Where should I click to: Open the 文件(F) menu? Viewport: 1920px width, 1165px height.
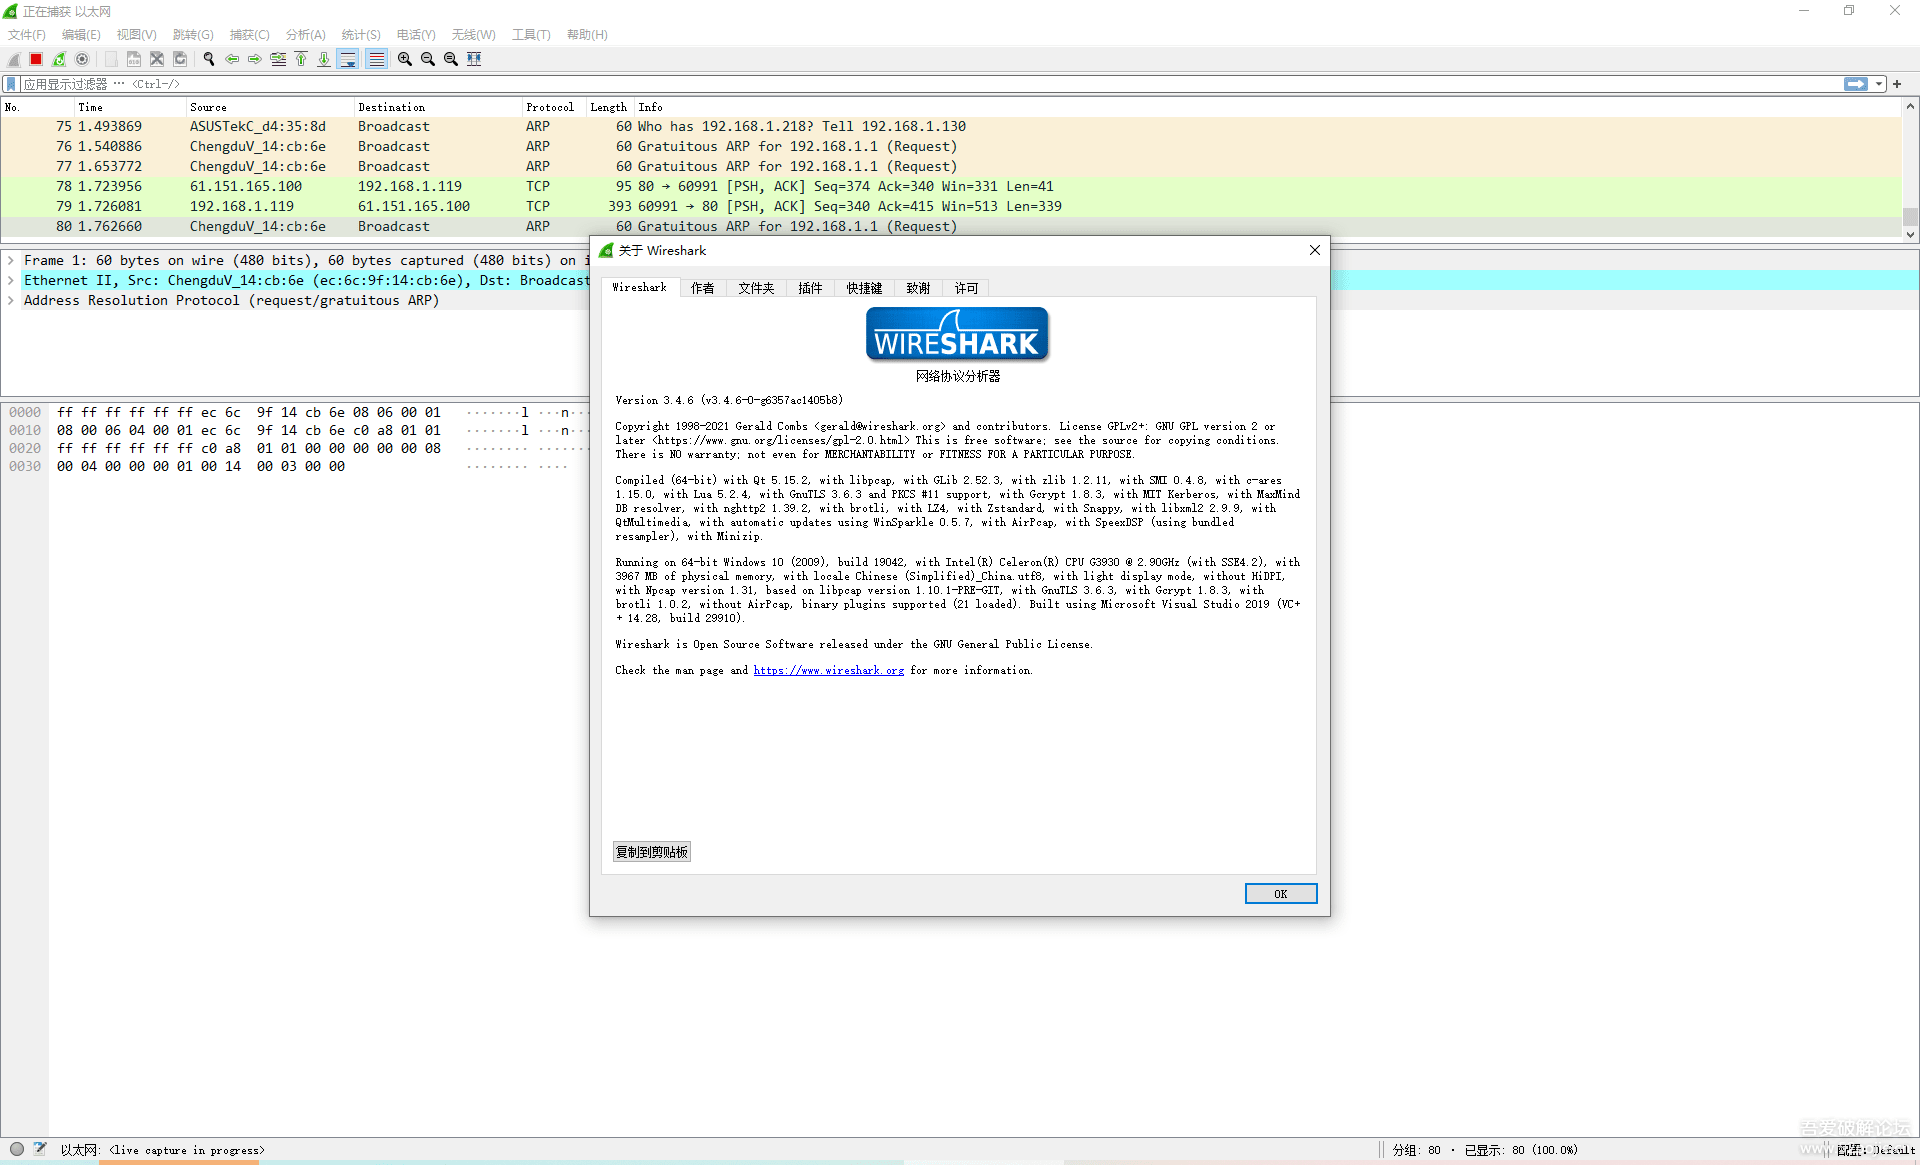(x=27, y=35)
